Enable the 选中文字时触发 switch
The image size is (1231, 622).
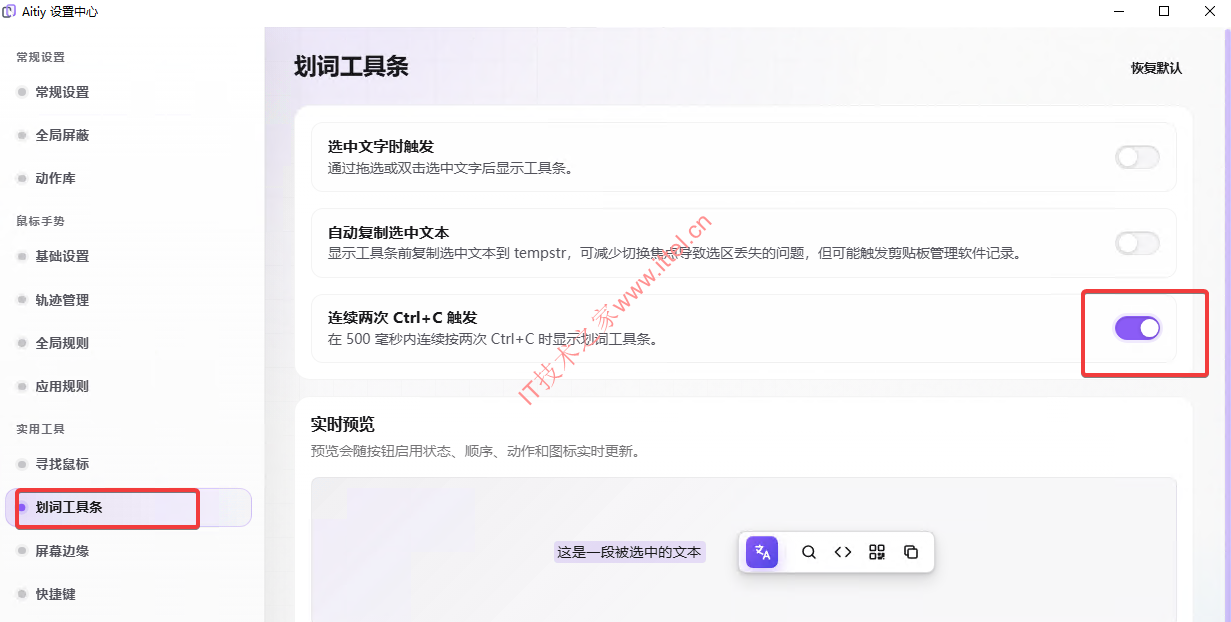(x=1137, y=157)
